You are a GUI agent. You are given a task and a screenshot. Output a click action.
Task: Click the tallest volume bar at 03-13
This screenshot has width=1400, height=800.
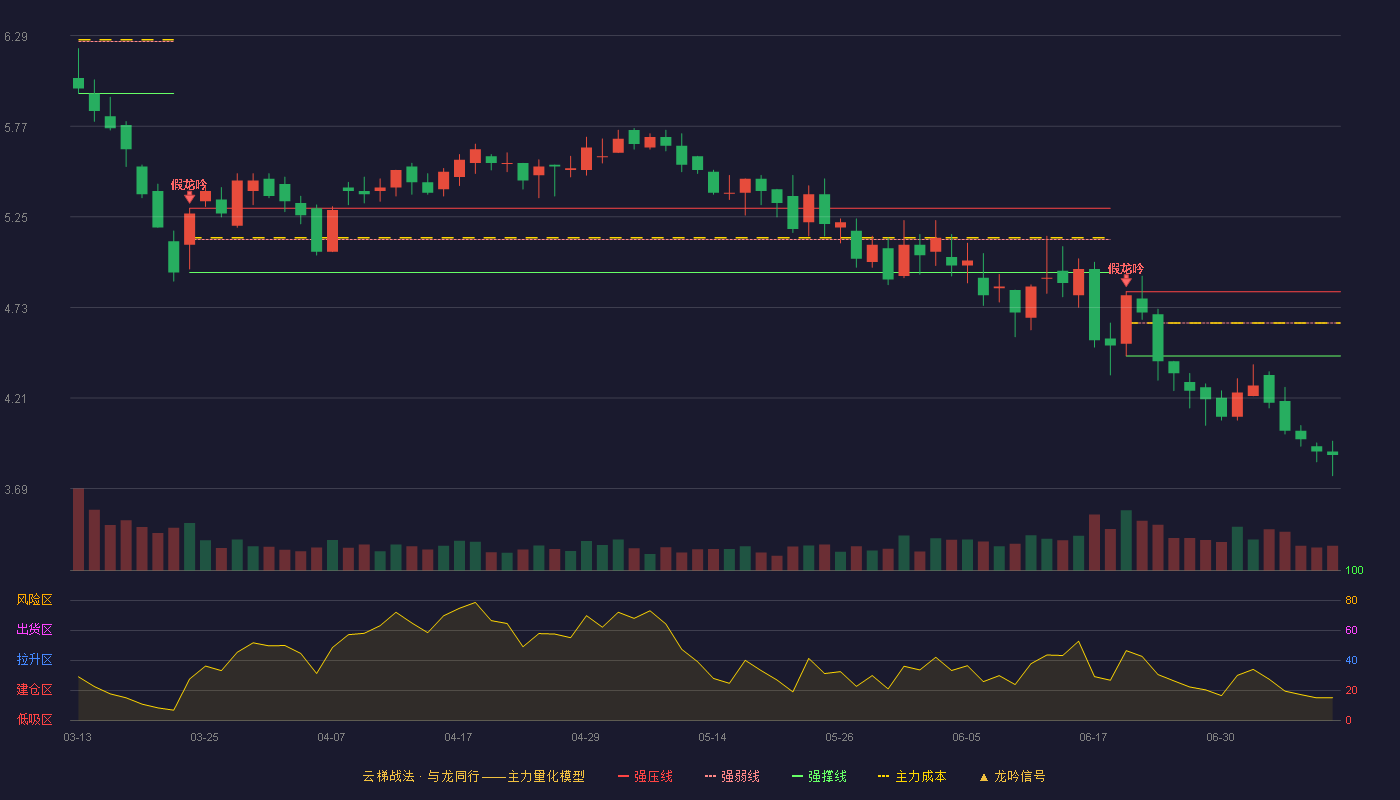pos(78,529)
